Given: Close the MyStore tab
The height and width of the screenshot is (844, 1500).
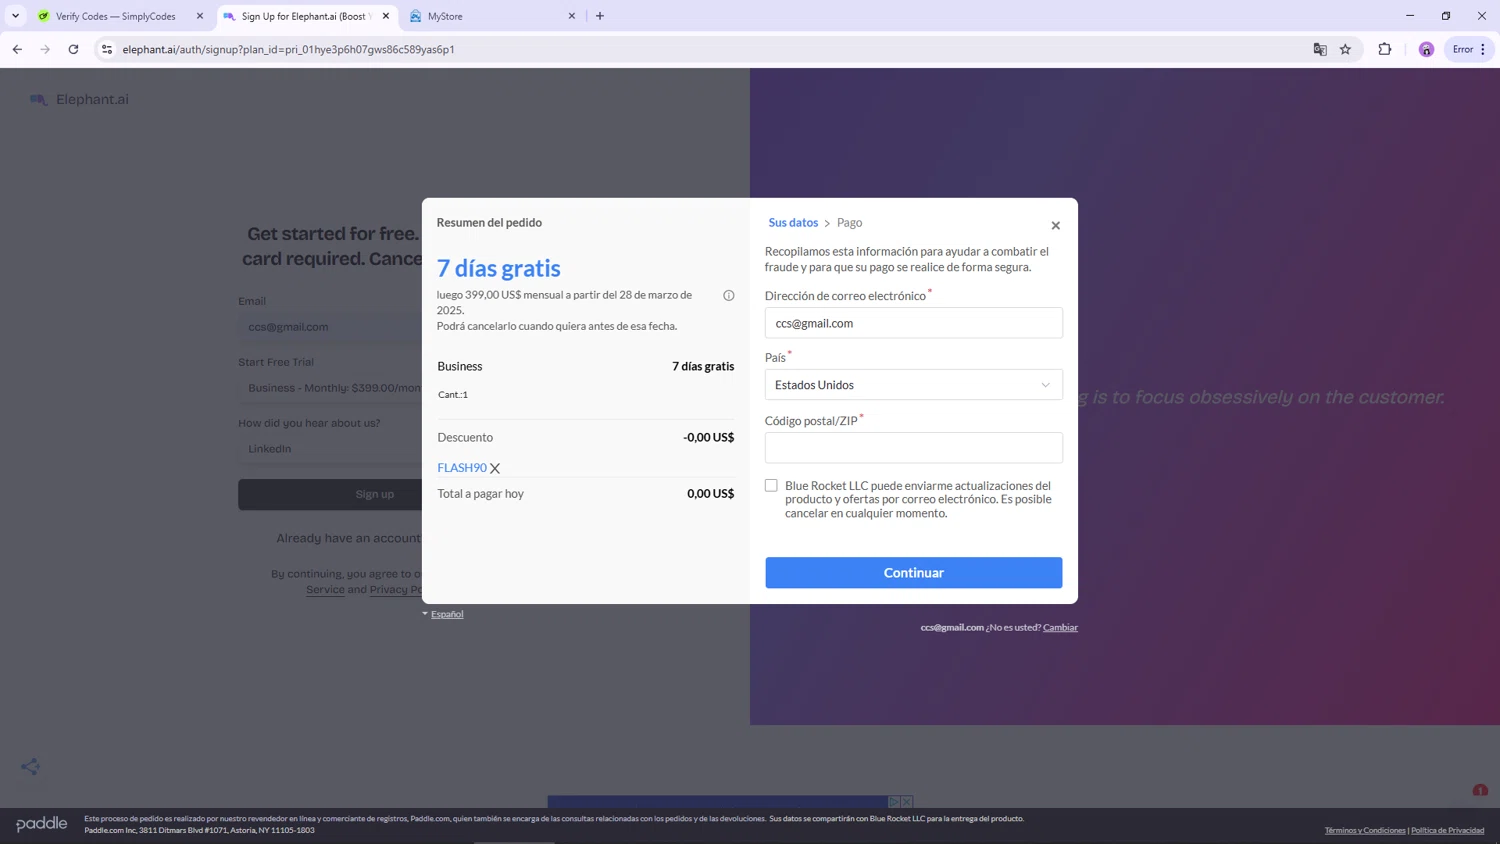Looking at the screenshot, I should point(572,16).
